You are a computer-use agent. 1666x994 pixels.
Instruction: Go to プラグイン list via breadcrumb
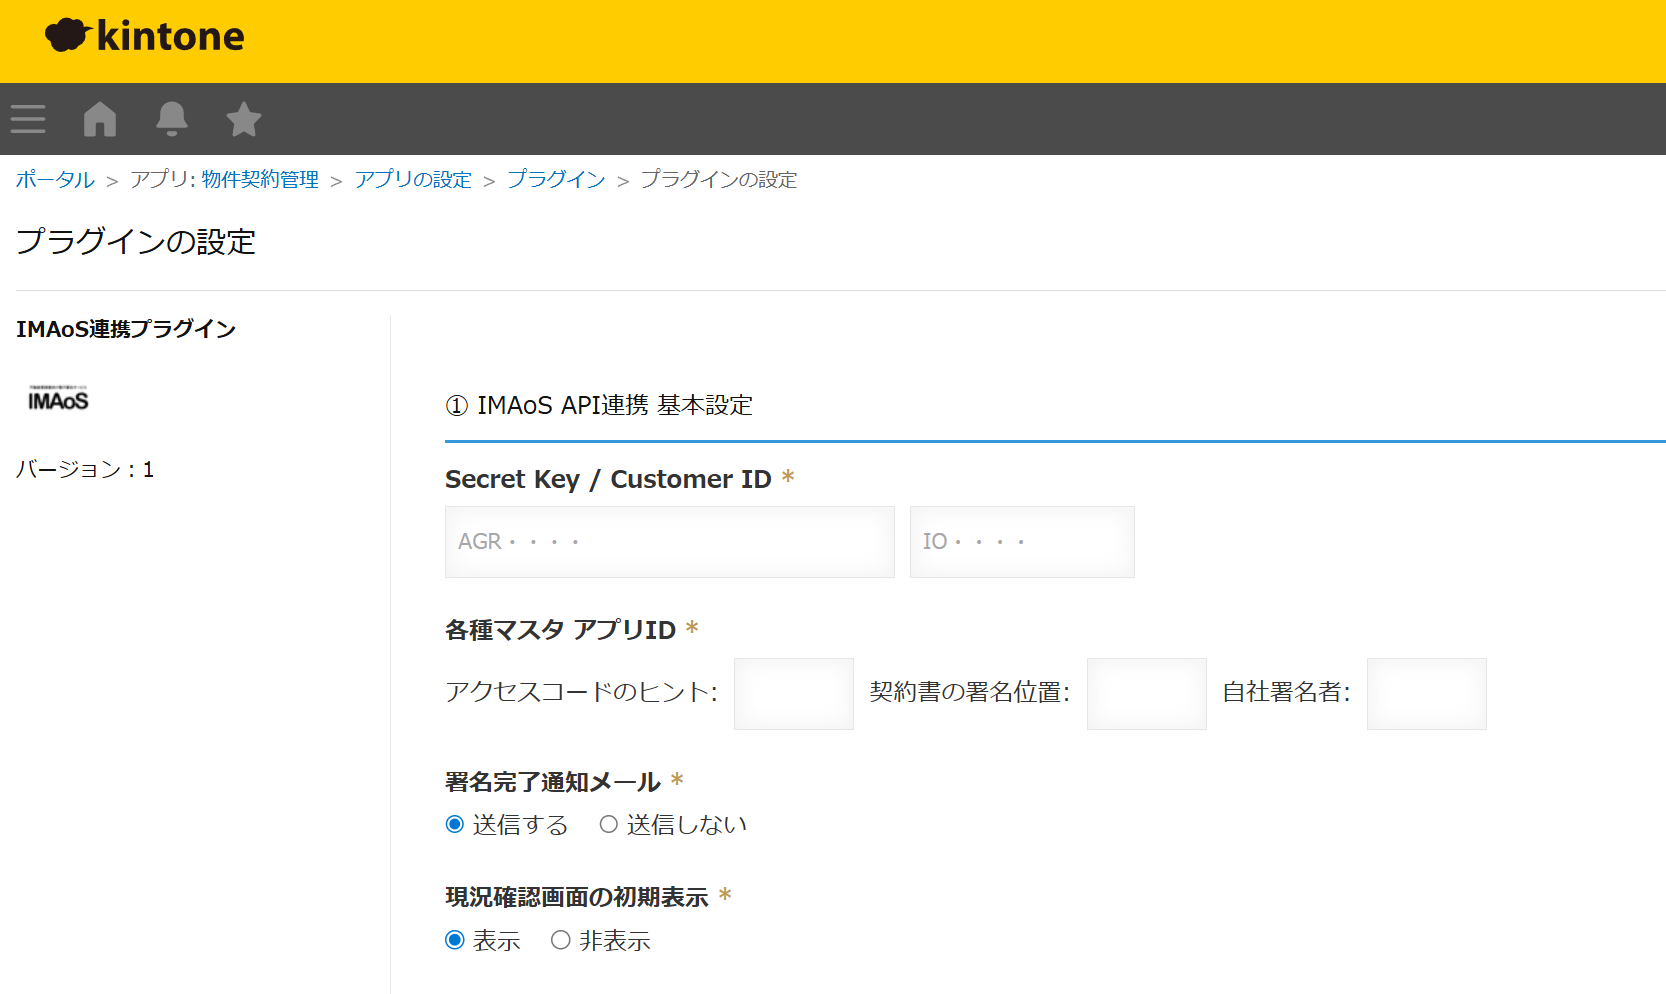[556, 179]
